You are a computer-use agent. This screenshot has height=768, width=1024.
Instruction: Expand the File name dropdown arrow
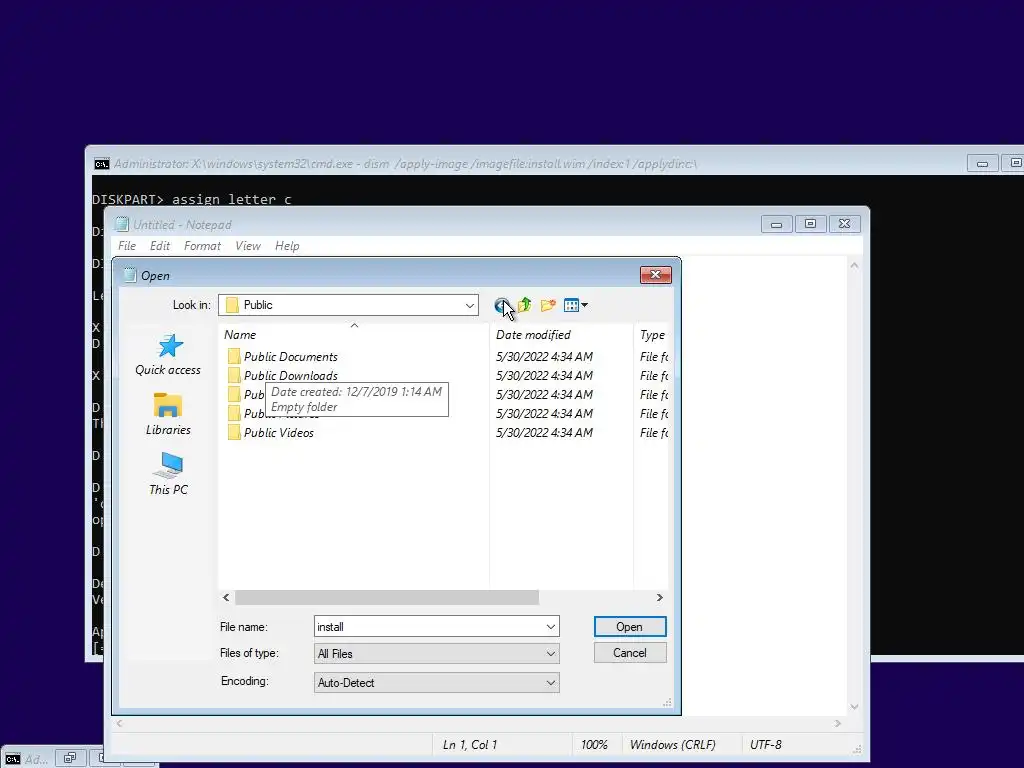551,627
